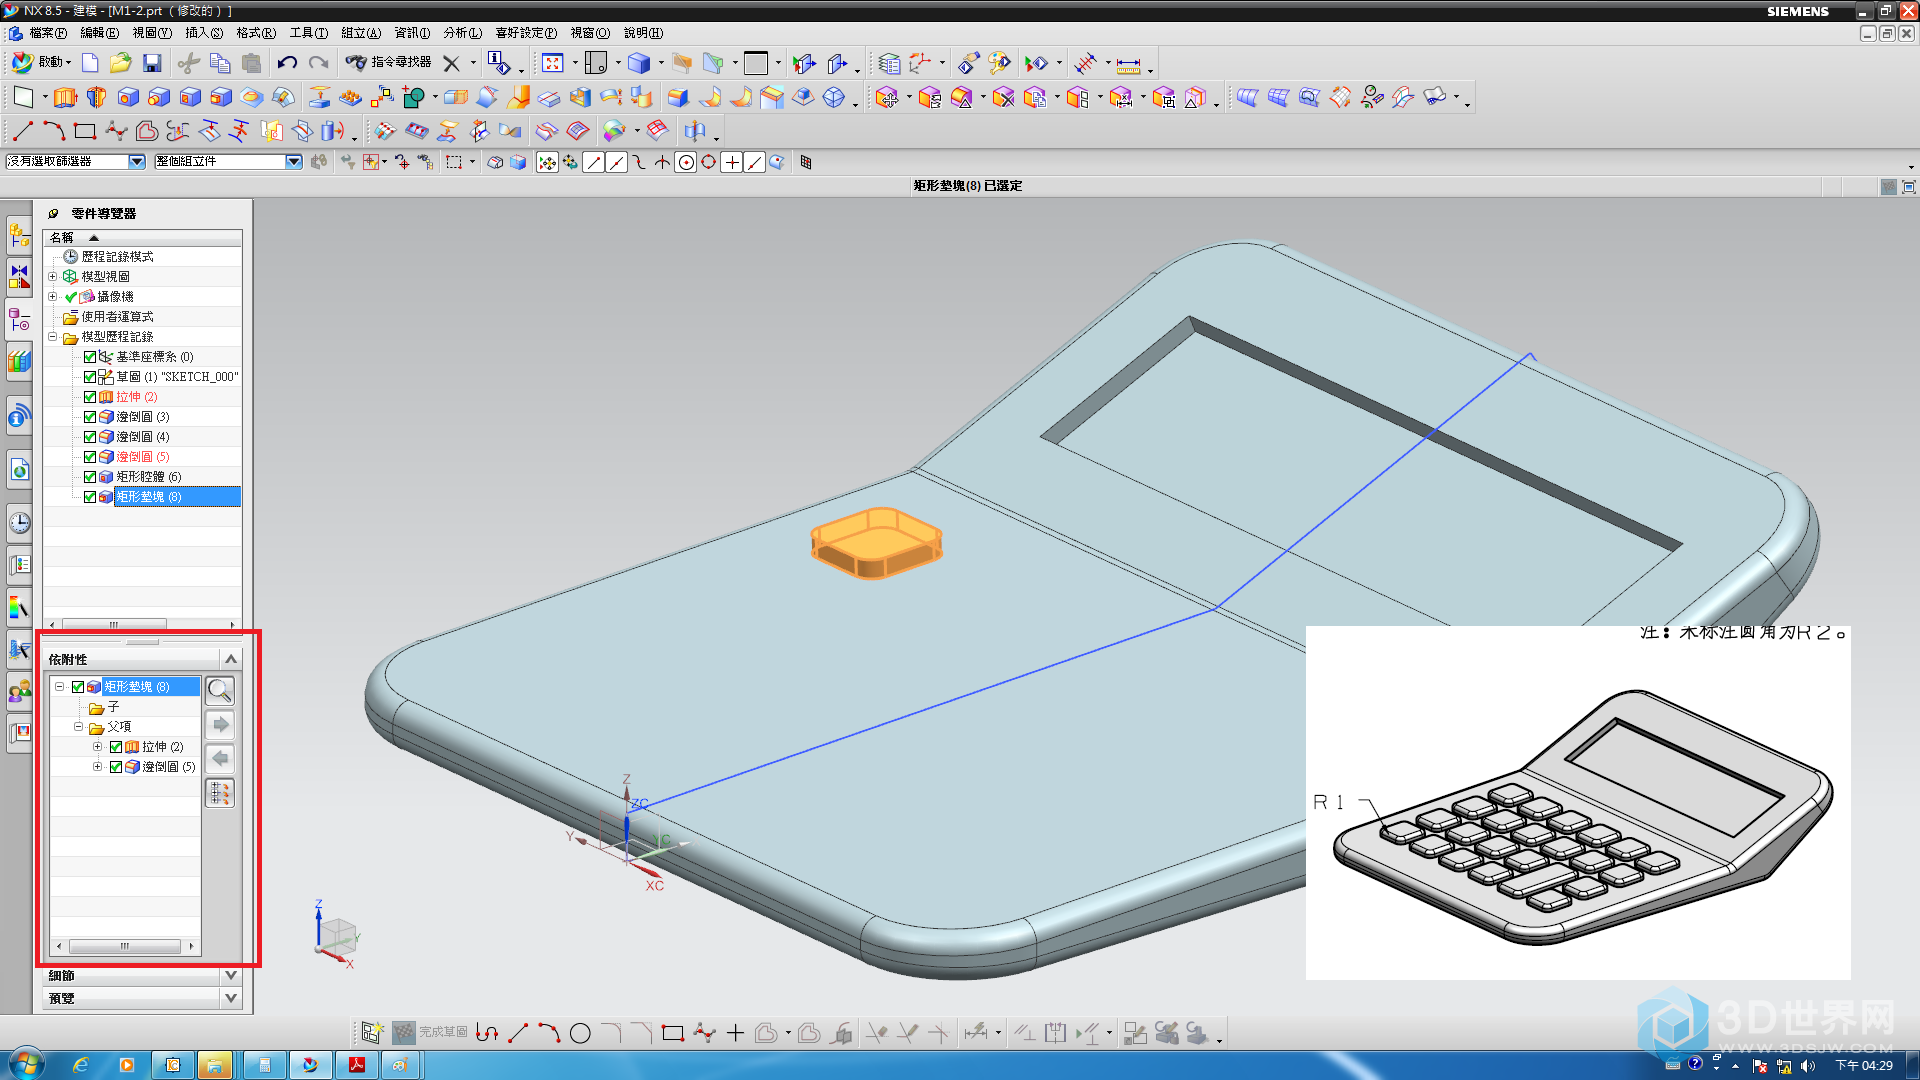Expand the 細節 panel

pos(231,975)
